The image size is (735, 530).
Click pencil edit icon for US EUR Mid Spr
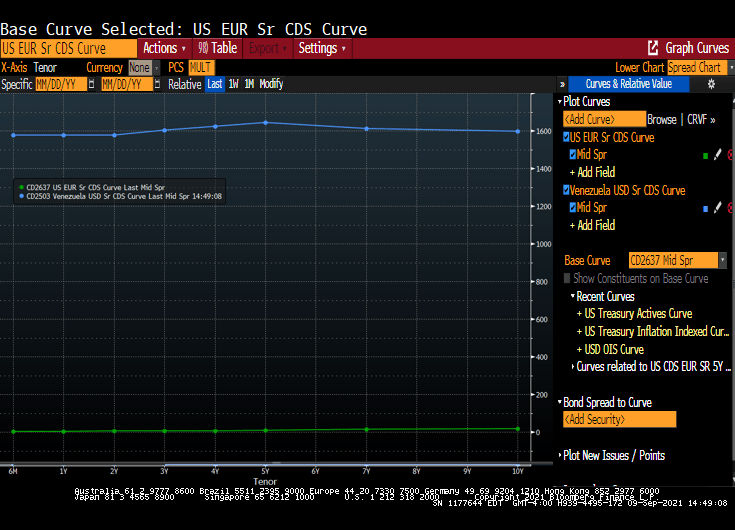pos(717,155)
